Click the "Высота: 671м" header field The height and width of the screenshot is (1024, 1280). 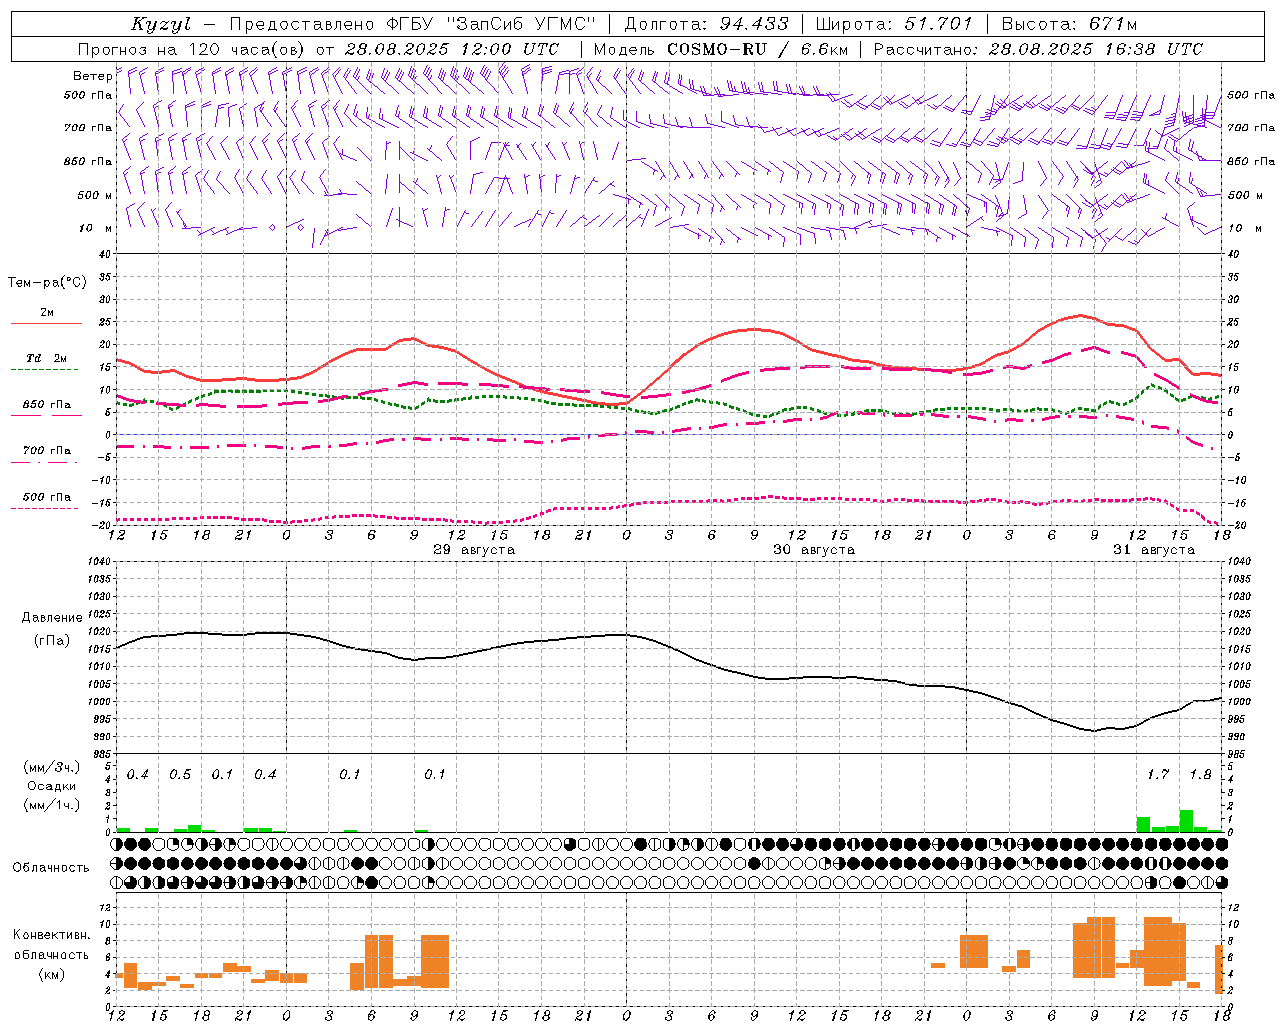1068,24
